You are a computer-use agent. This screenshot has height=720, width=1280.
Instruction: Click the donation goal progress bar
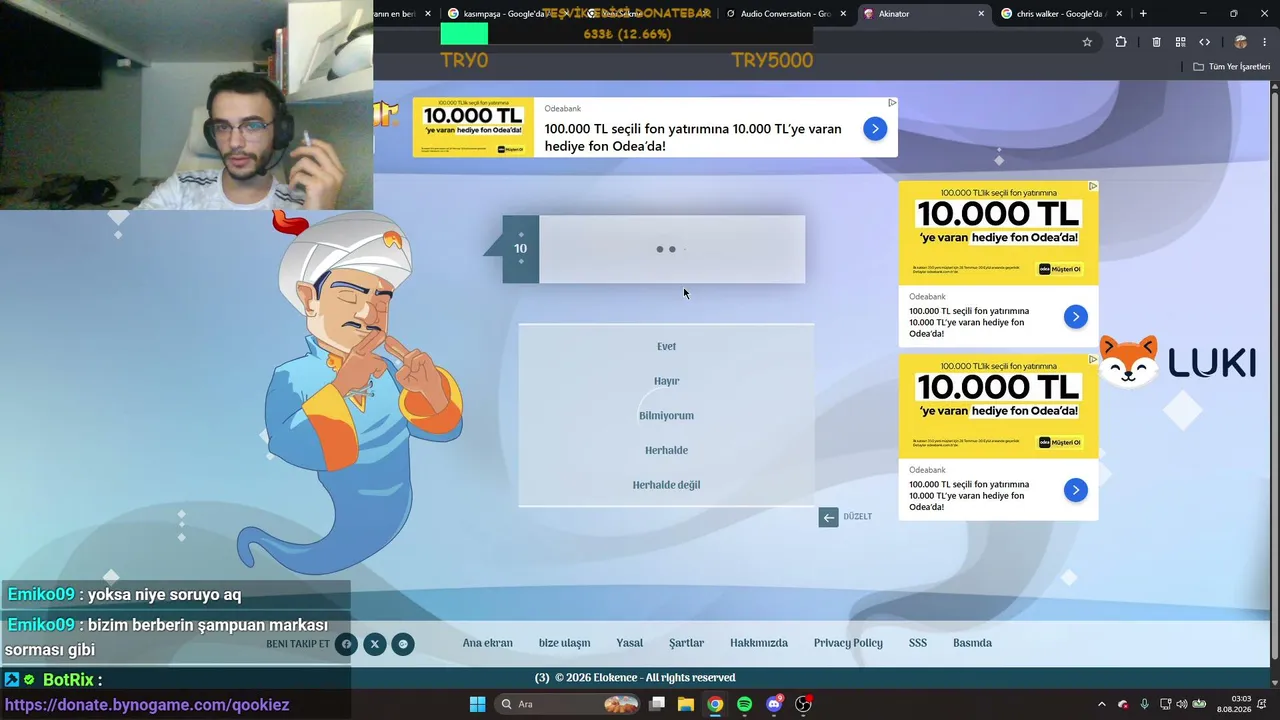[627, 34]
